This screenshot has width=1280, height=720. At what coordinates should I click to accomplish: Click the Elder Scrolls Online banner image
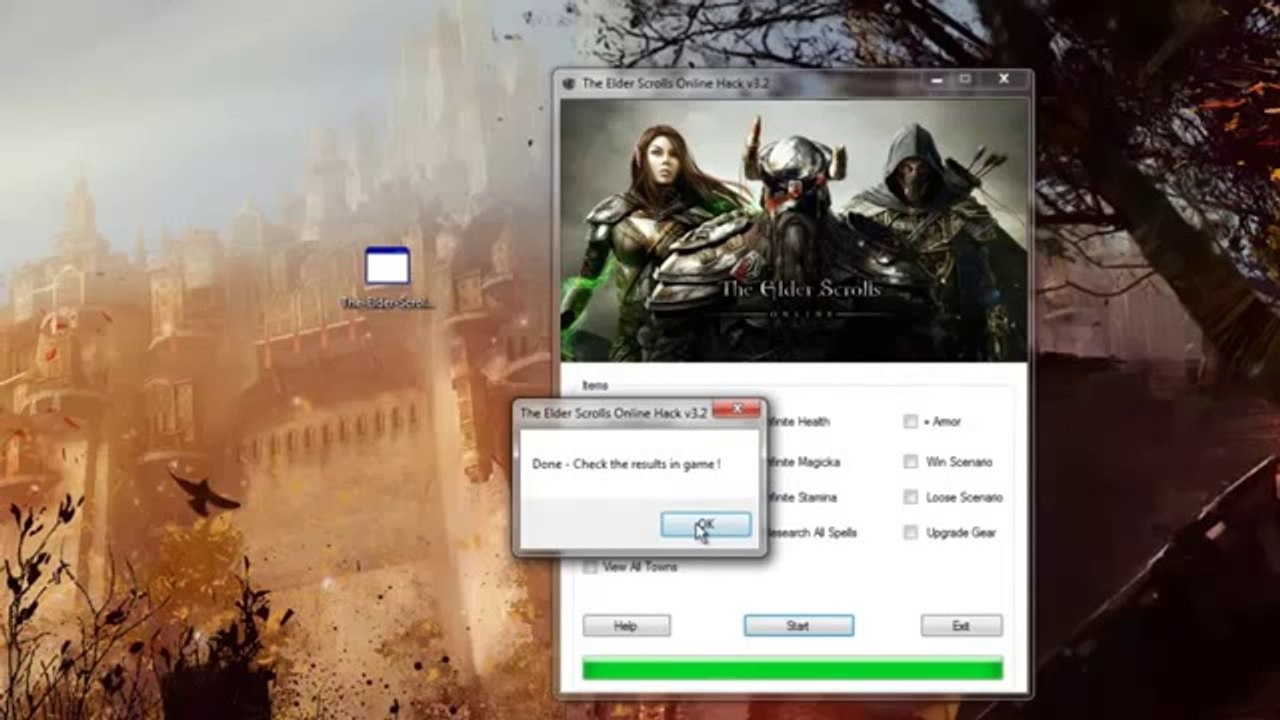pos(794,229)
